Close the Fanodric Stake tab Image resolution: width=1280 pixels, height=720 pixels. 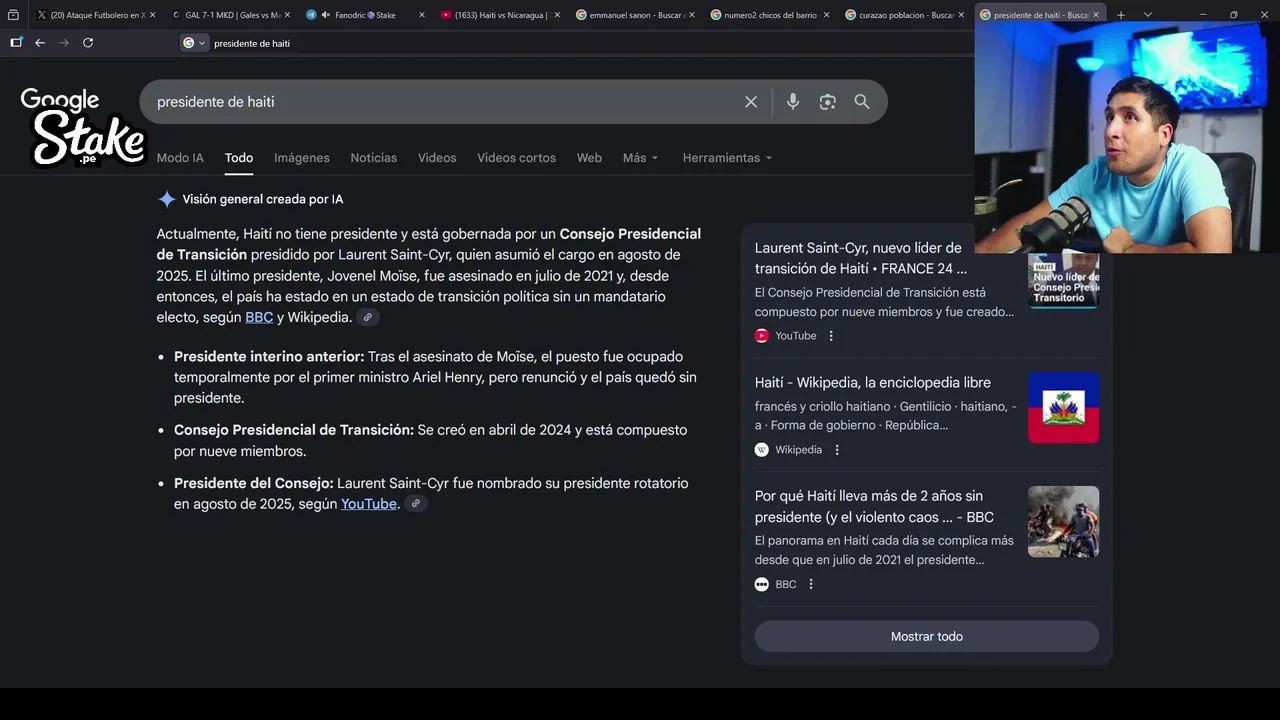(421, 15)
